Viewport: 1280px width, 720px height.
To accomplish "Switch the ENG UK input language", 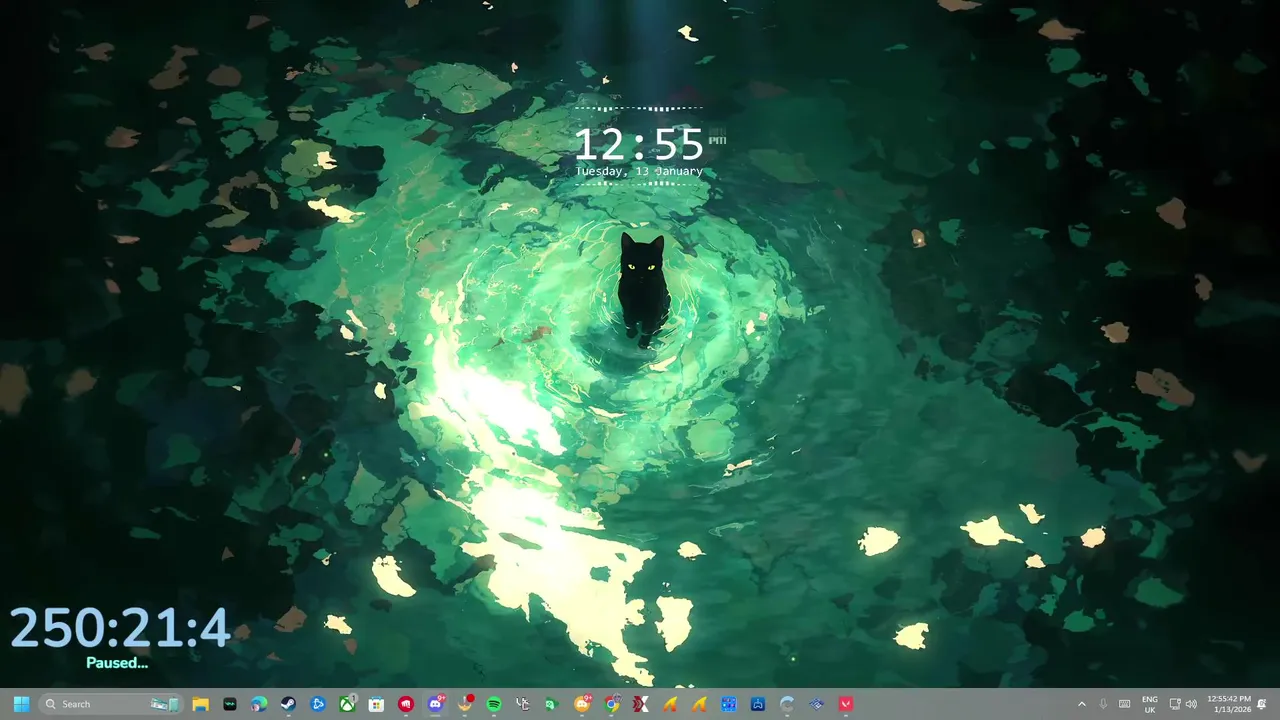I will point(1150,704).
